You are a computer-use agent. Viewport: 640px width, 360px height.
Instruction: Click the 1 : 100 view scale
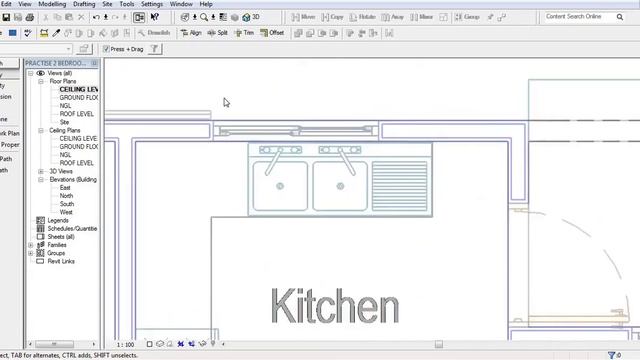125,345
